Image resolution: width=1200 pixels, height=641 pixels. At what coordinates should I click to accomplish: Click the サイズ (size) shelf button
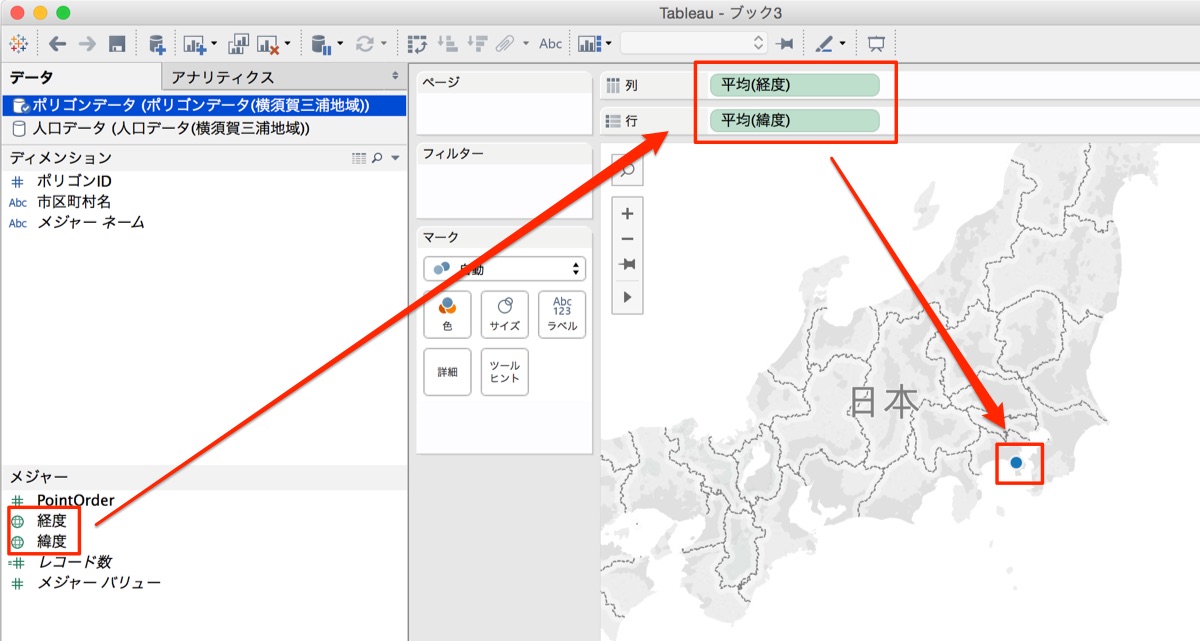coord(505,314)
